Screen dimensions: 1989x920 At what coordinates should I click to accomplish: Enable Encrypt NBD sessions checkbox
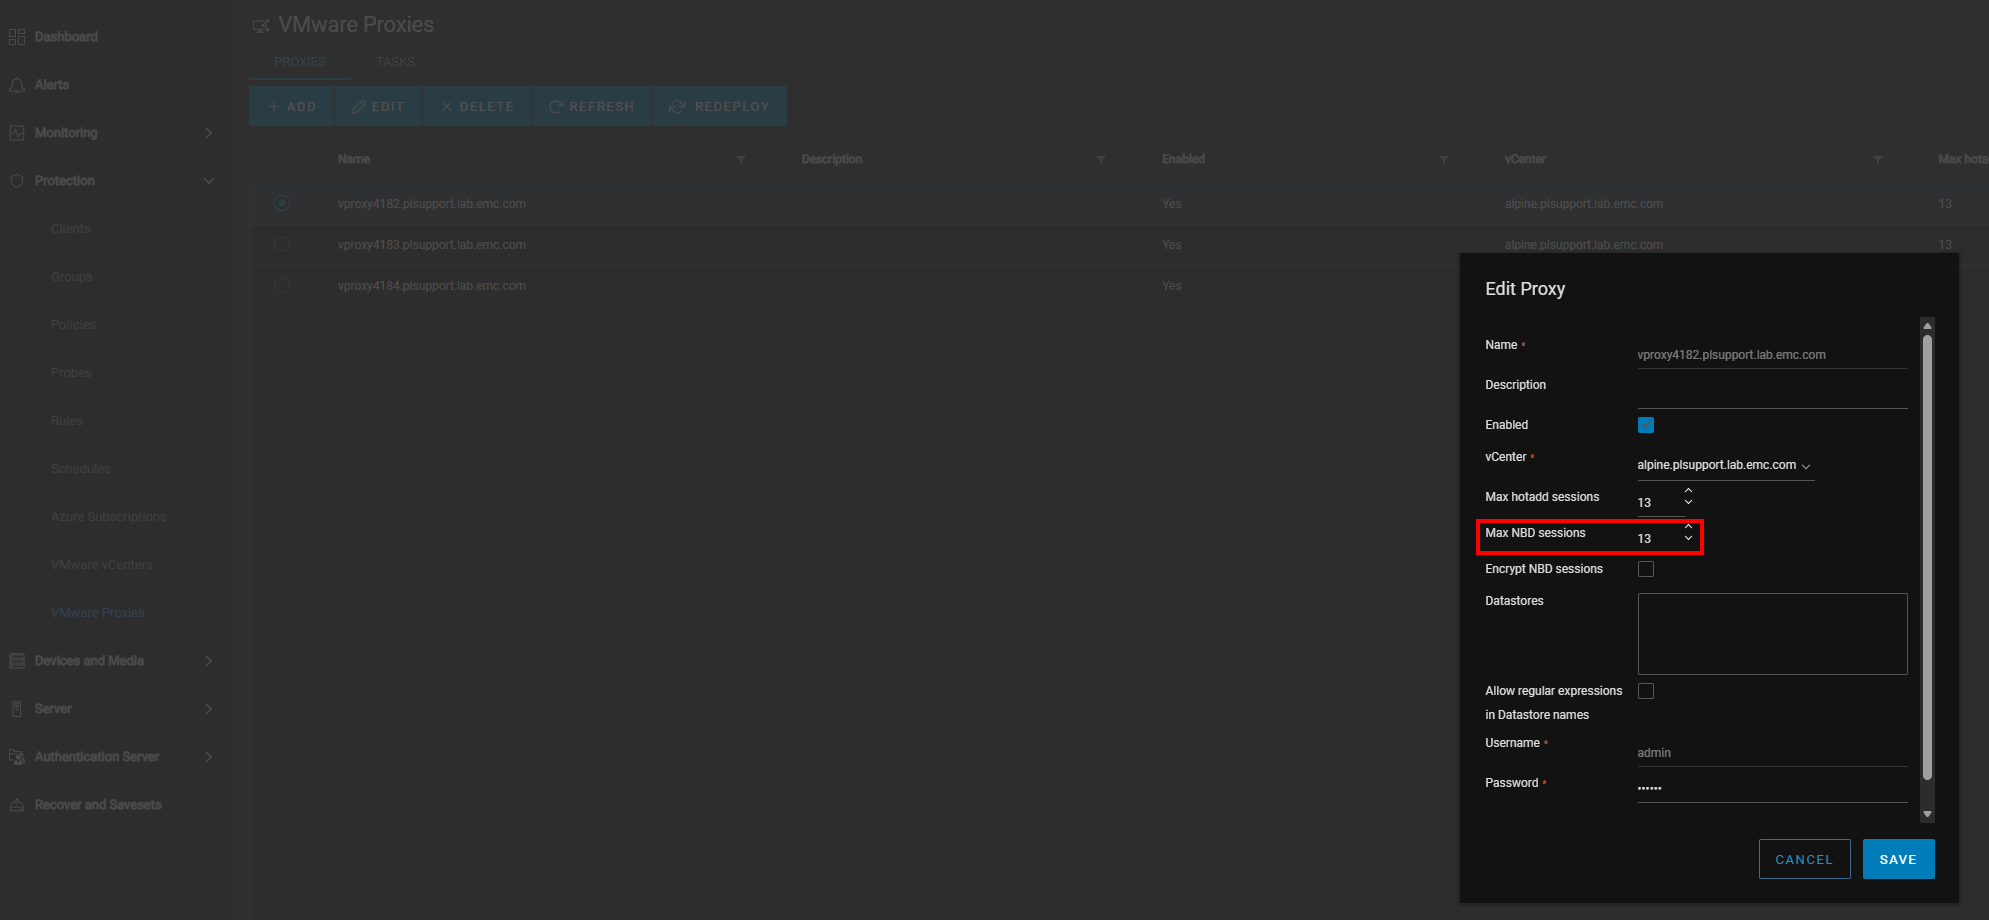pyautogui.click(x=1646, y=569)
